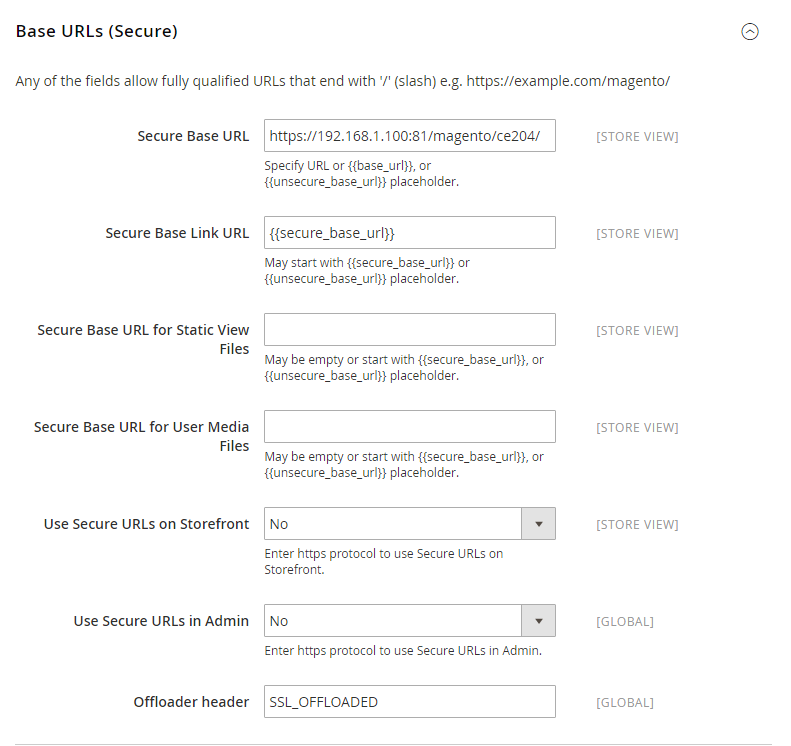
Task: Edit the Secure Base URL field
Action: tap(410, 136)
